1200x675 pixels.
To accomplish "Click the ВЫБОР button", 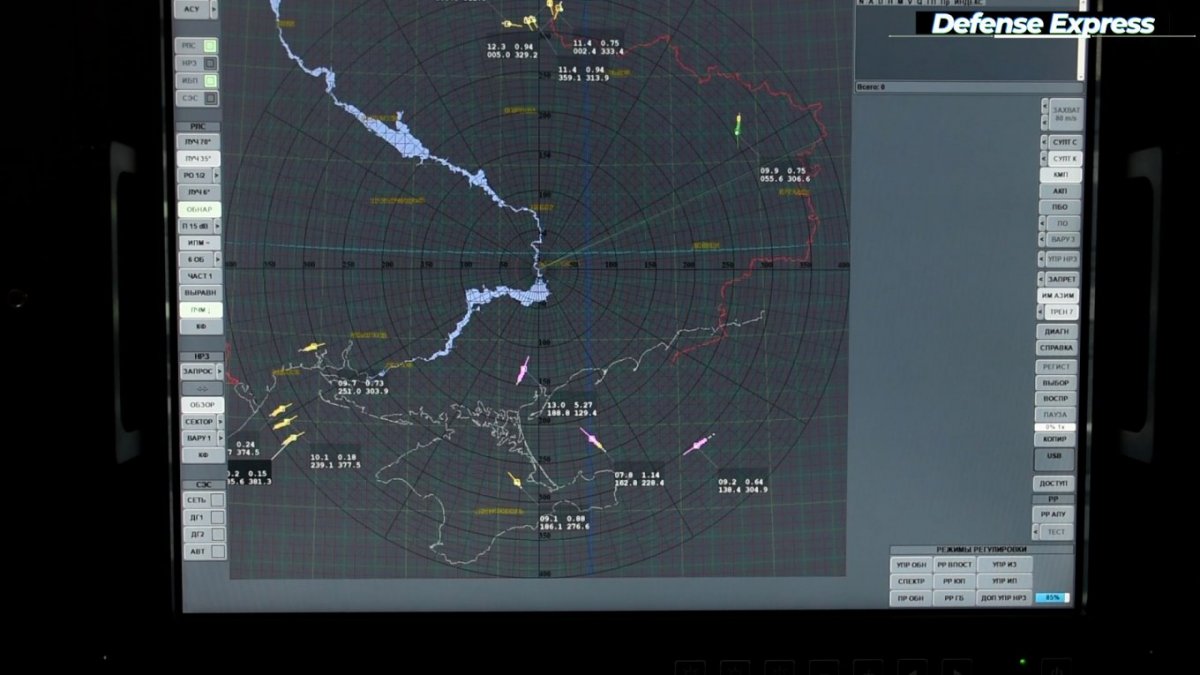I will [x=1055, y=383].
